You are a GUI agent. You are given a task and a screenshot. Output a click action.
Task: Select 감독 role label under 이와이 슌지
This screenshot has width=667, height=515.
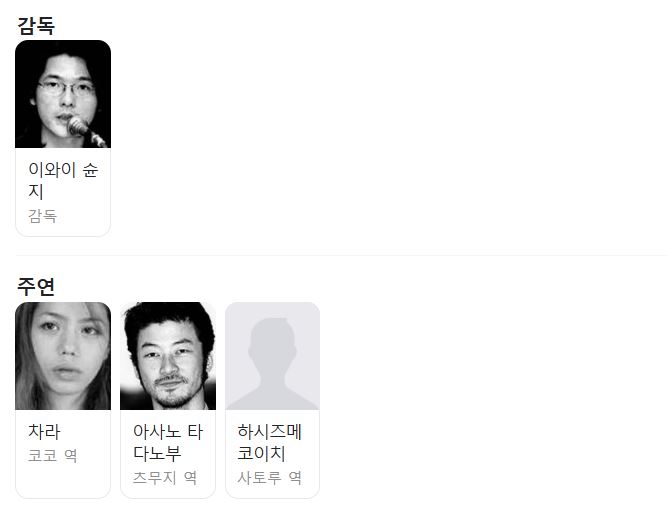click(42, 216)
